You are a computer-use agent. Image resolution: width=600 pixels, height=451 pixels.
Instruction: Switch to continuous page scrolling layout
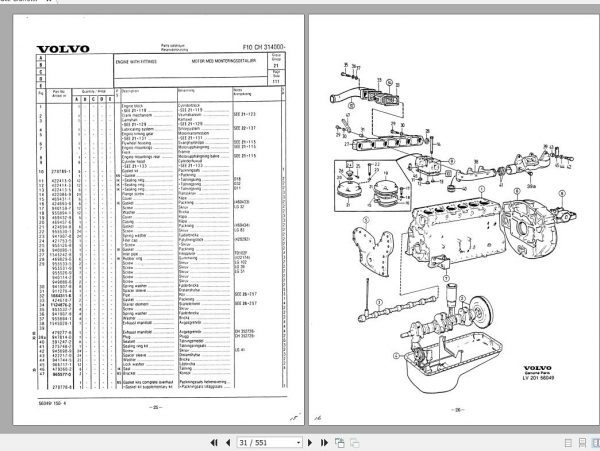[x=582, y=443]
